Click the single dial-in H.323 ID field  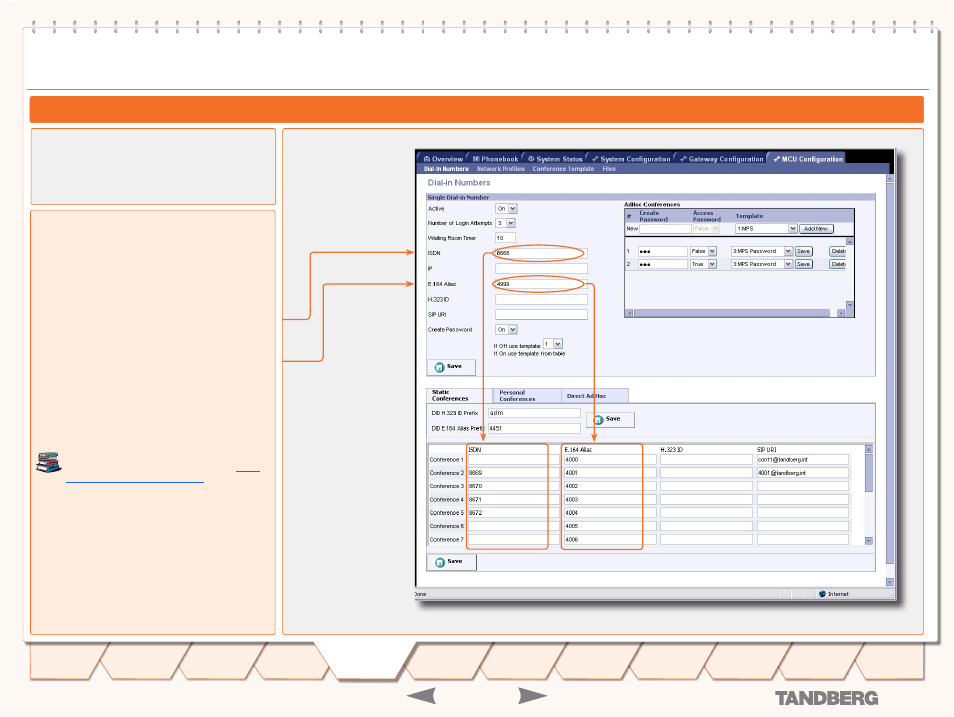[x=541, y=299]
